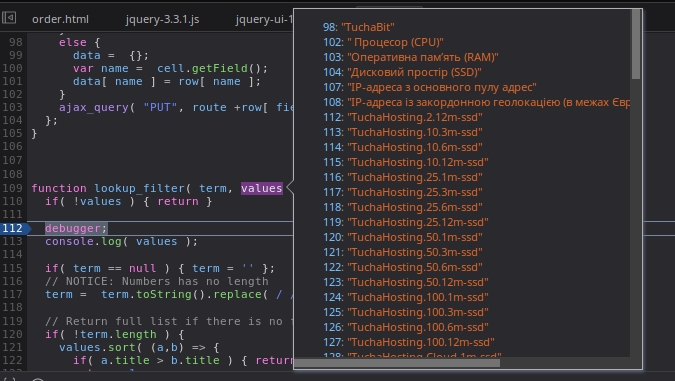
Task: Select entry 119 TuchaHosting.25.12m-ssd
Action: click(x=406, y=222)
